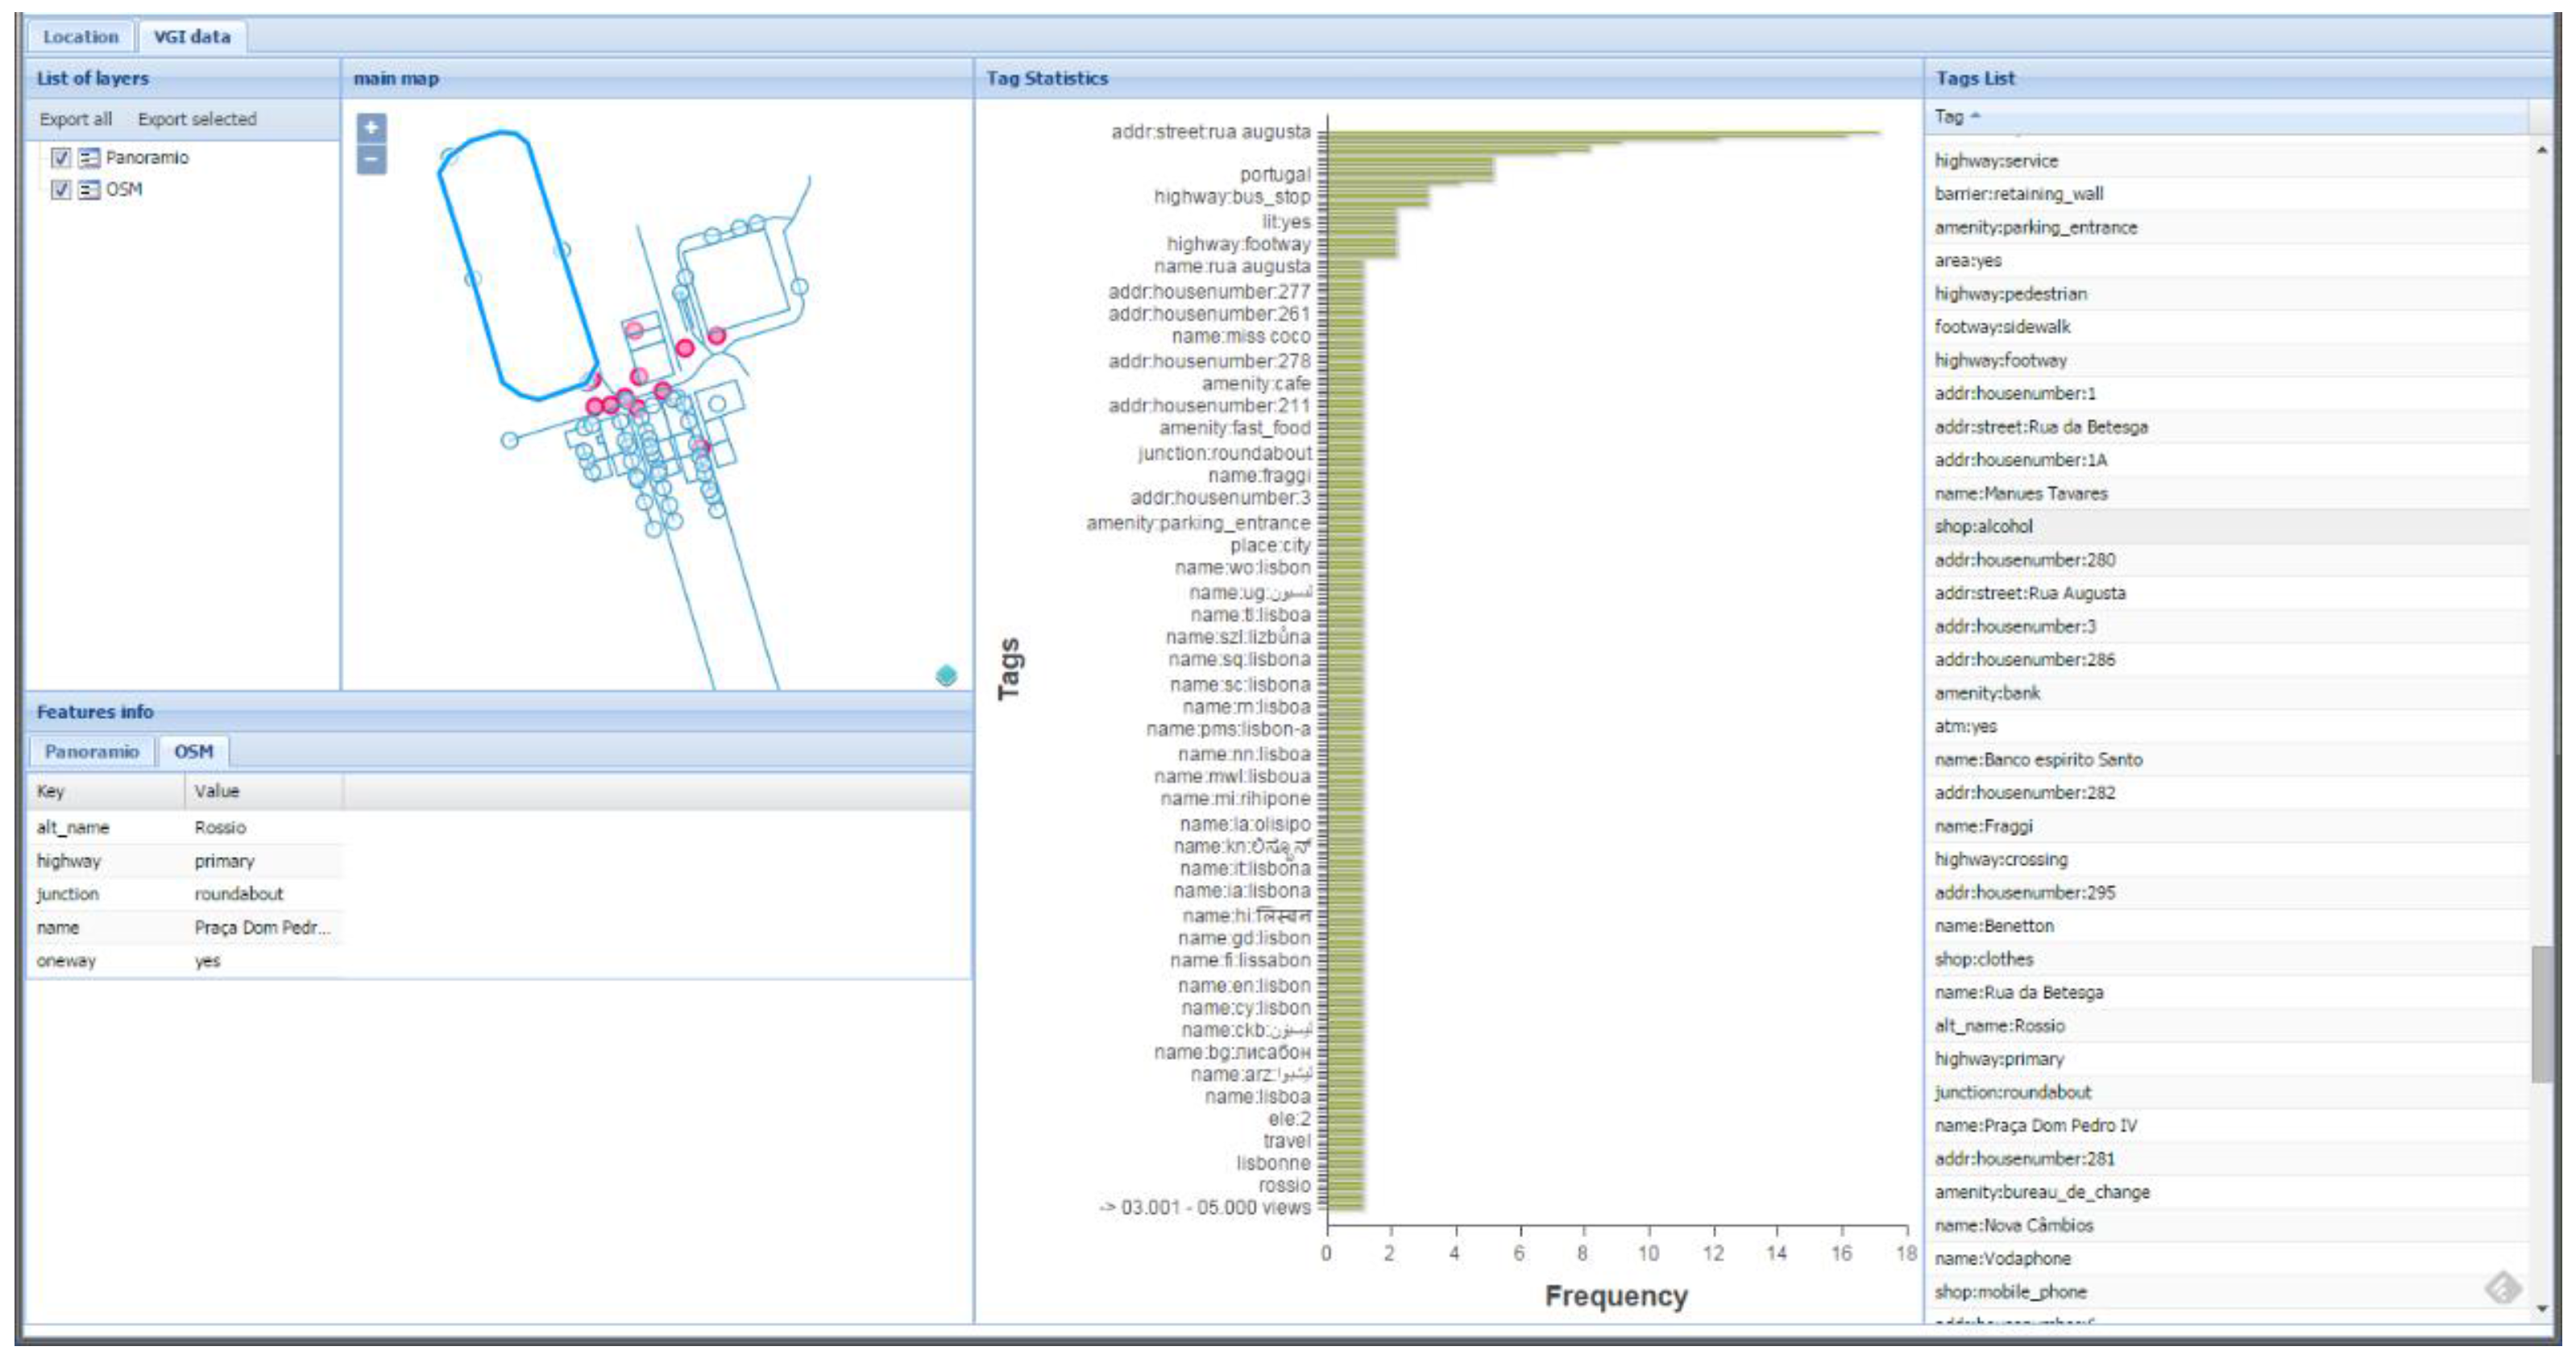Switch to the Location tab

tap(80, 37)
